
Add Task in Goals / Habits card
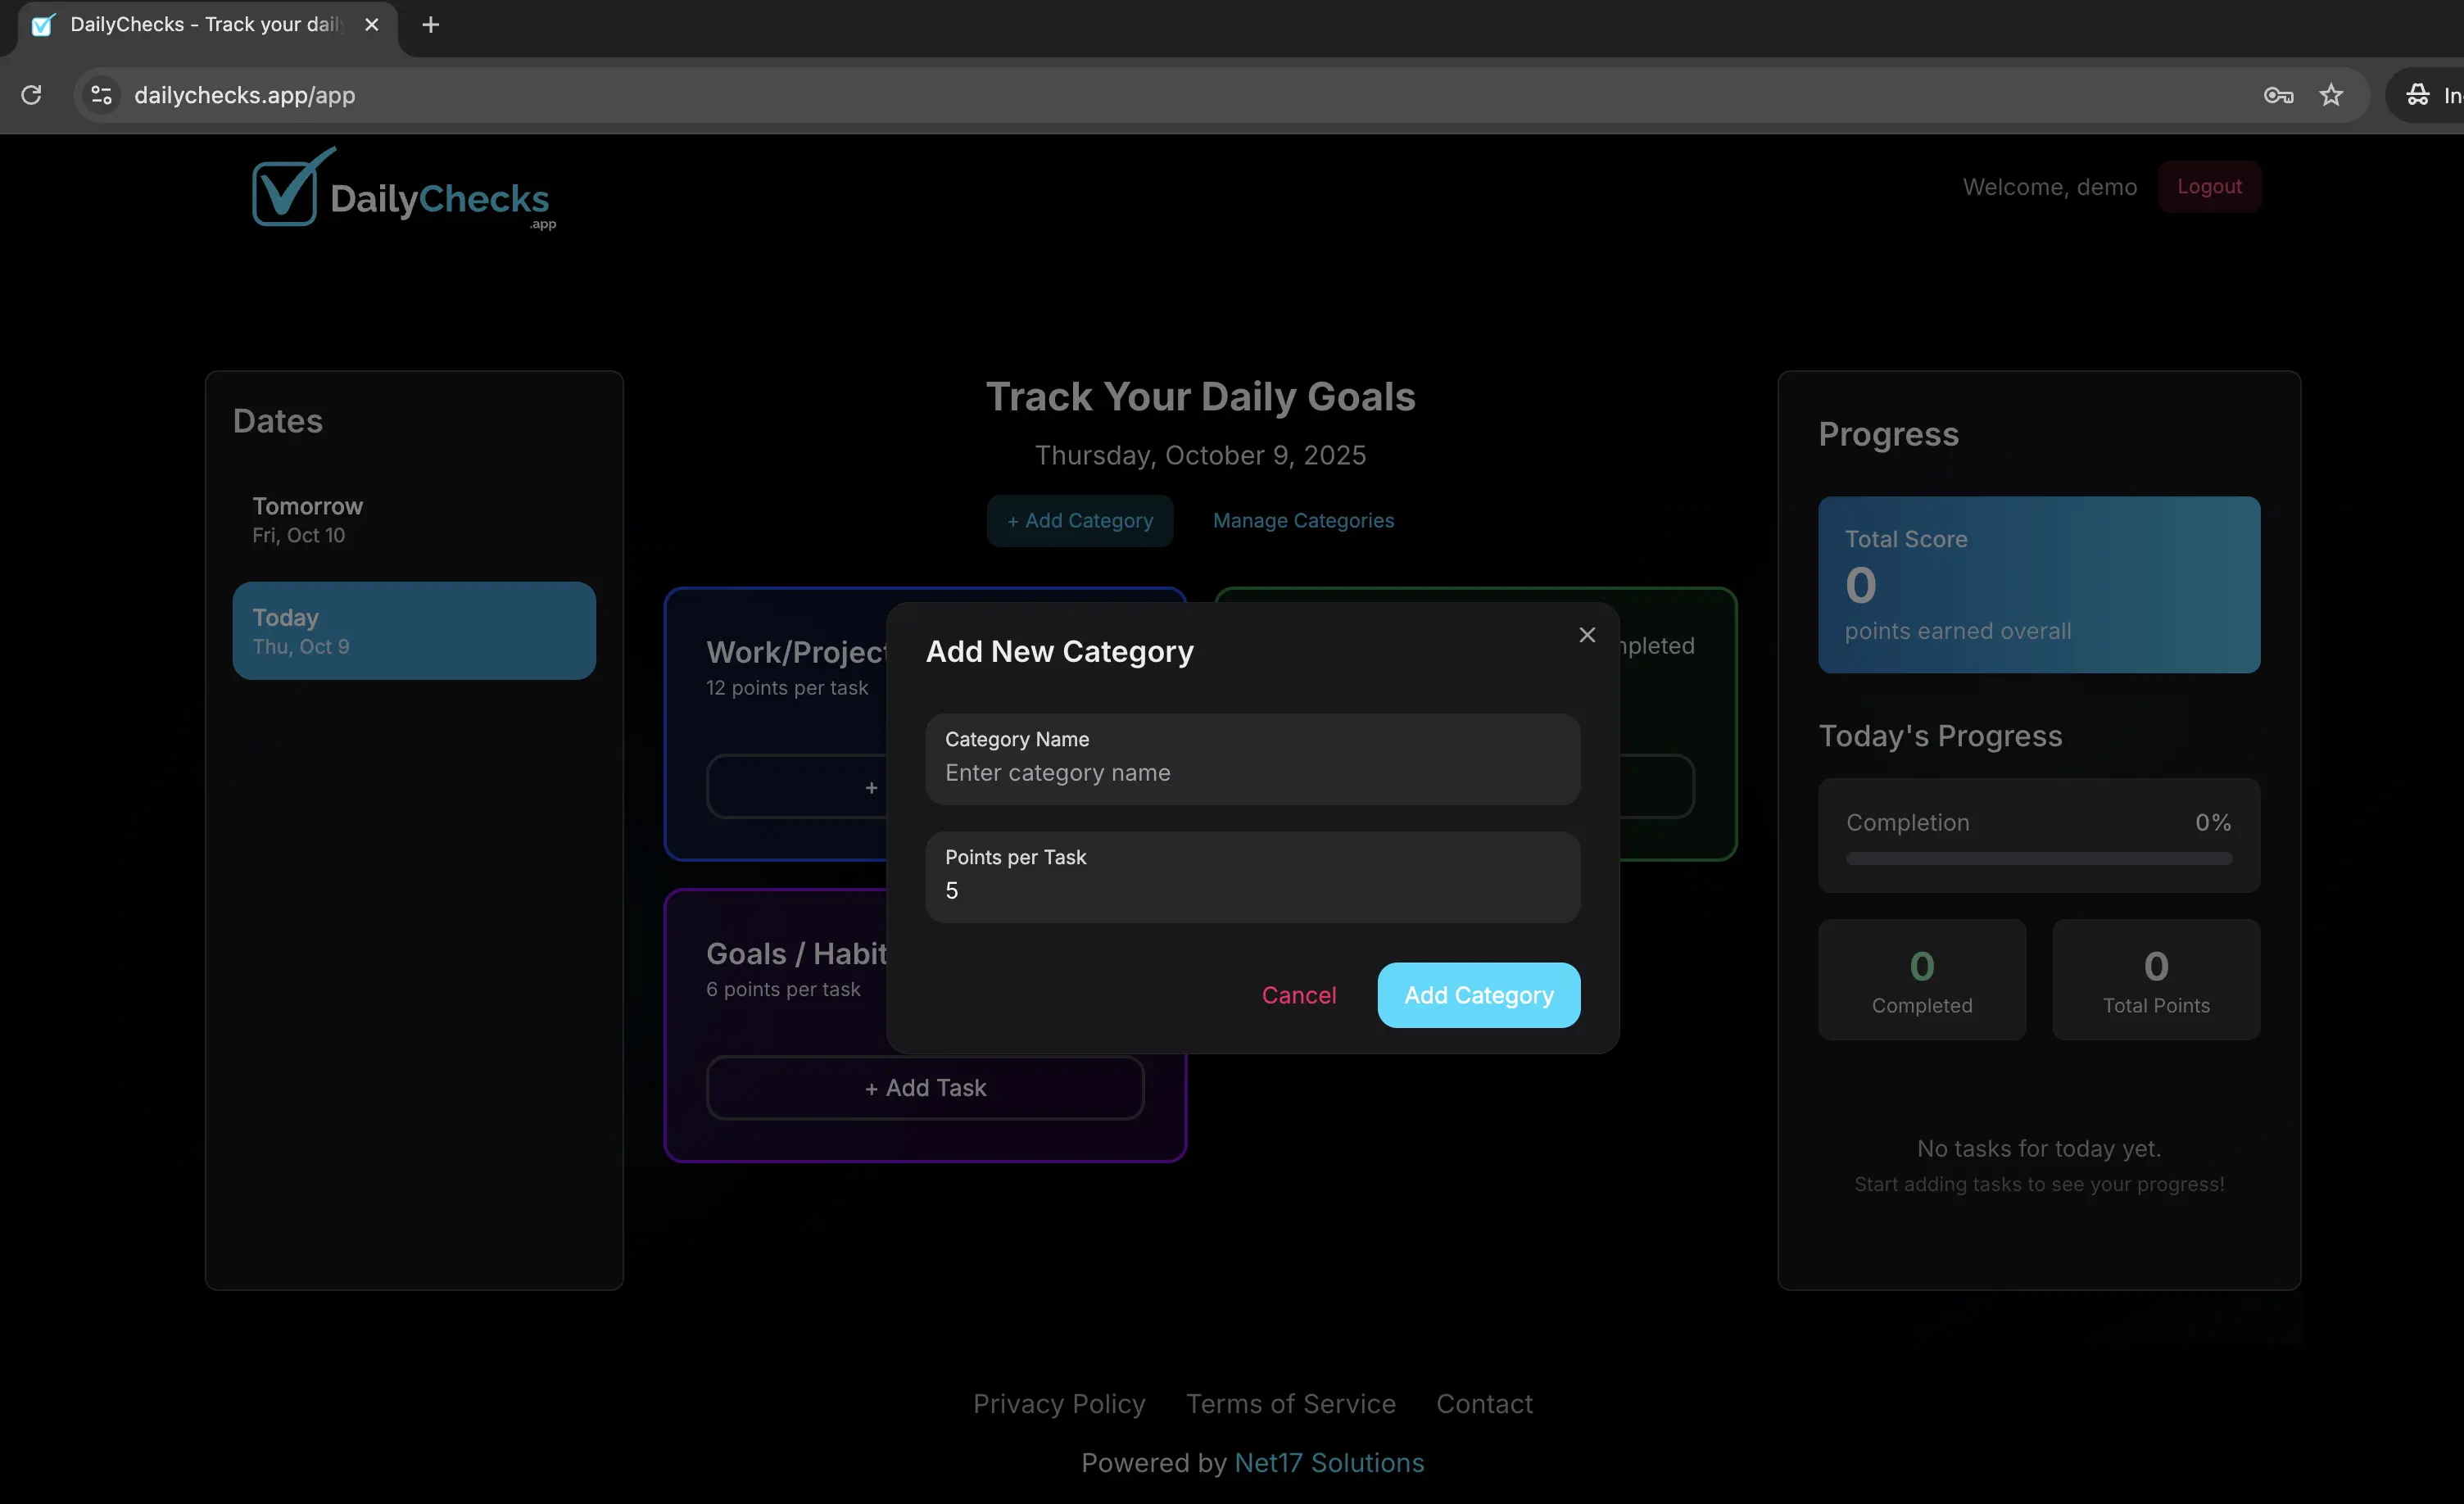(x=924, y=1088)
